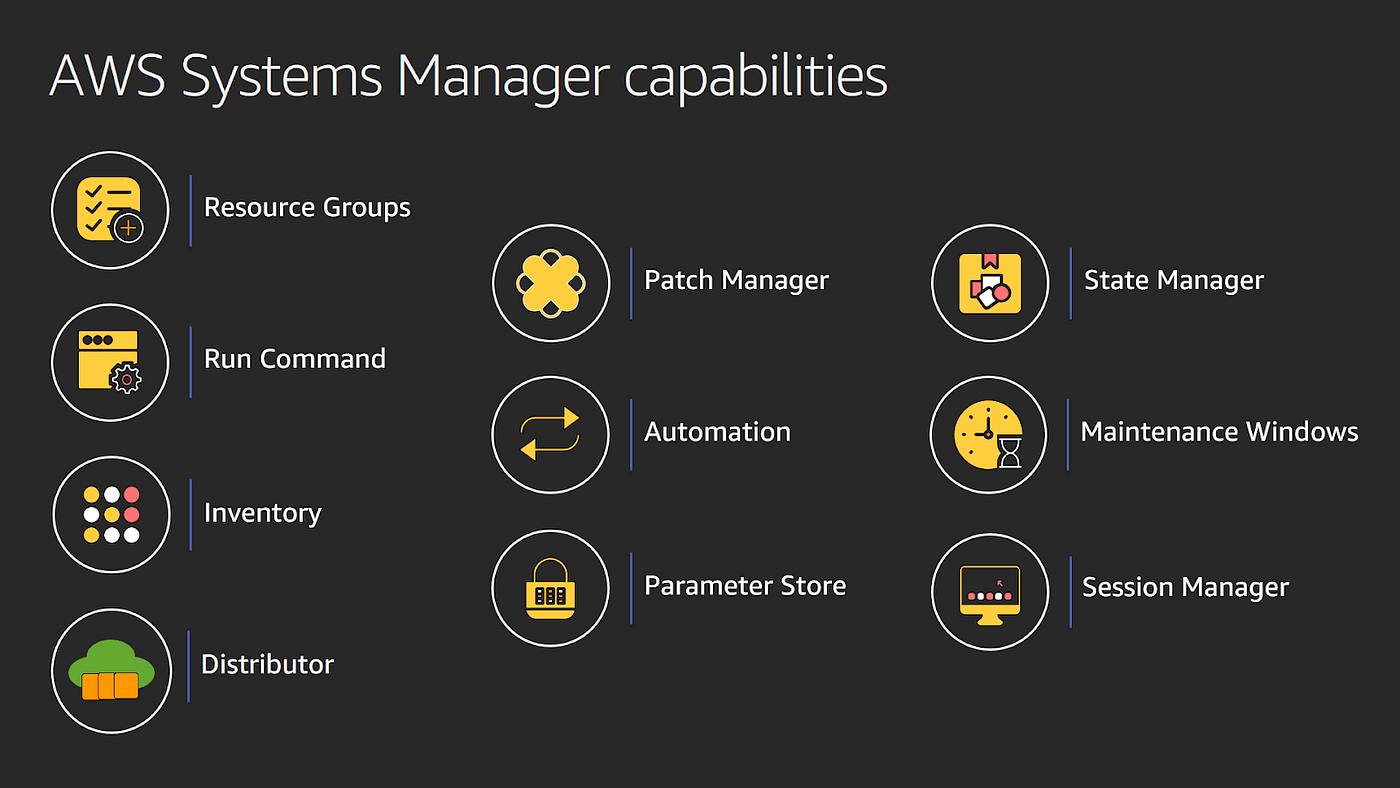Select the Automation text
Screen dimensions: 1400x788
coord(717,432)
